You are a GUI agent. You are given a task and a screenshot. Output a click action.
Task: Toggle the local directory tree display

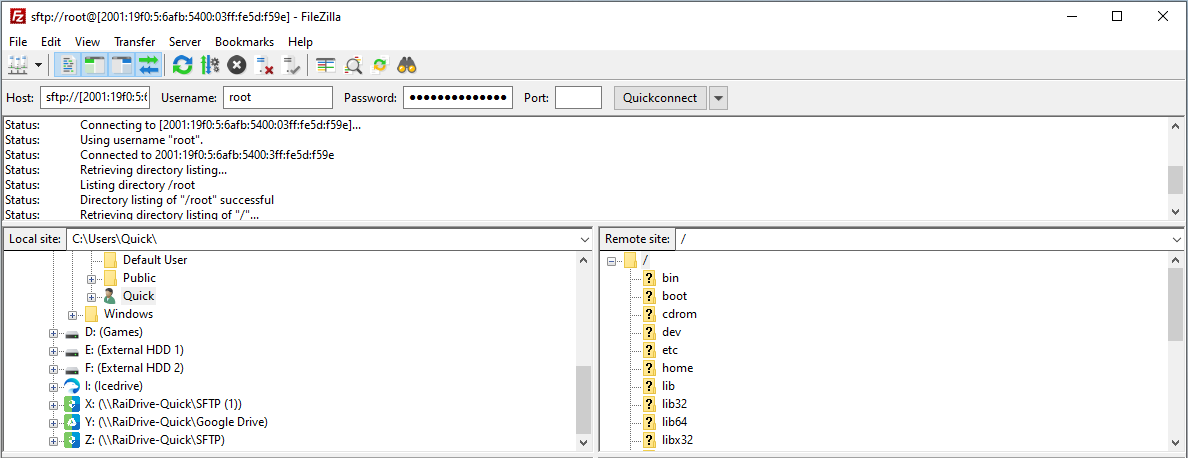95,65
